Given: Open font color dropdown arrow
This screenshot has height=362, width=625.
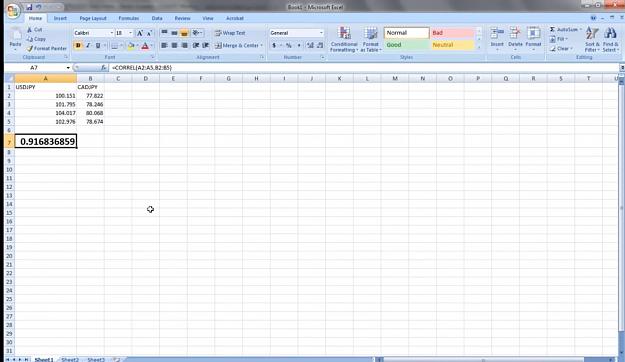Looking at the screenshot, I should coord(152,46).
